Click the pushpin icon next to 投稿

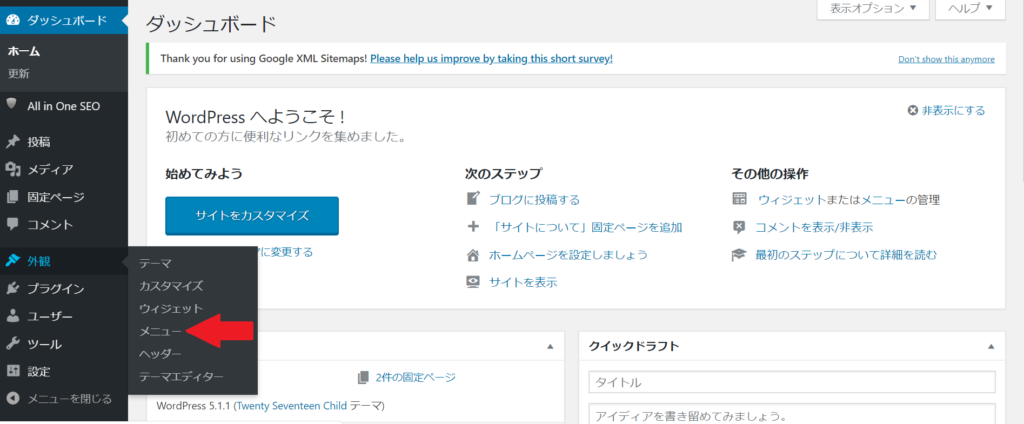pyautogui.click(x=12, y=142)
